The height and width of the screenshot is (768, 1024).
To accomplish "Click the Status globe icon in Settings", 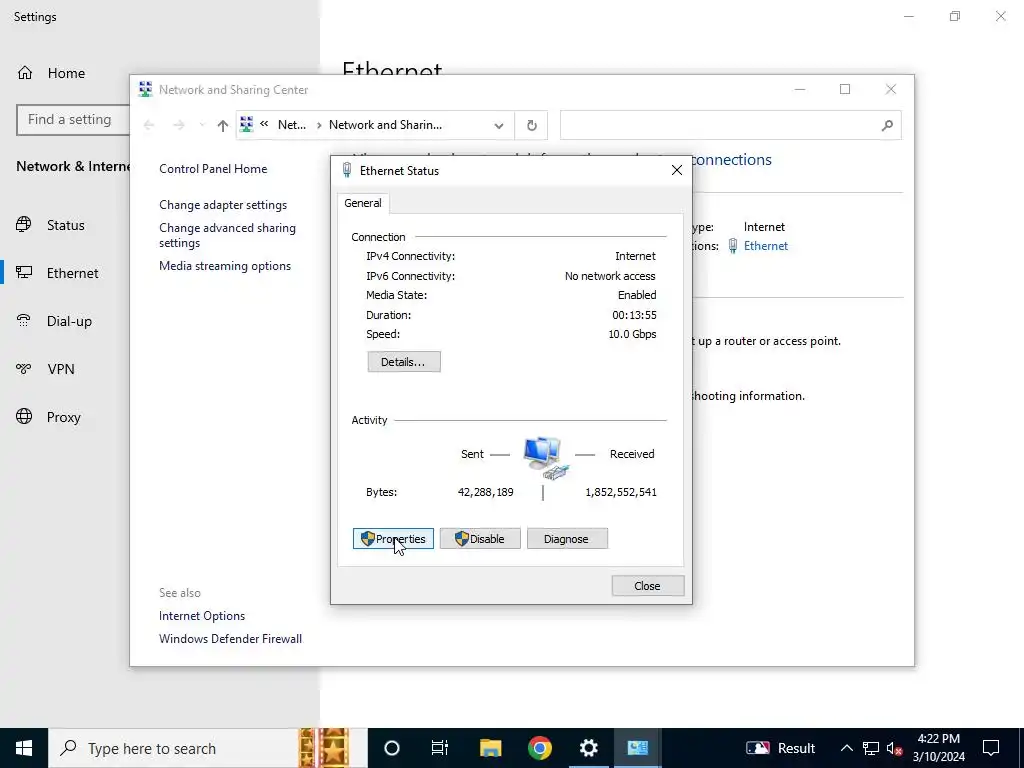I will point(24,225).
